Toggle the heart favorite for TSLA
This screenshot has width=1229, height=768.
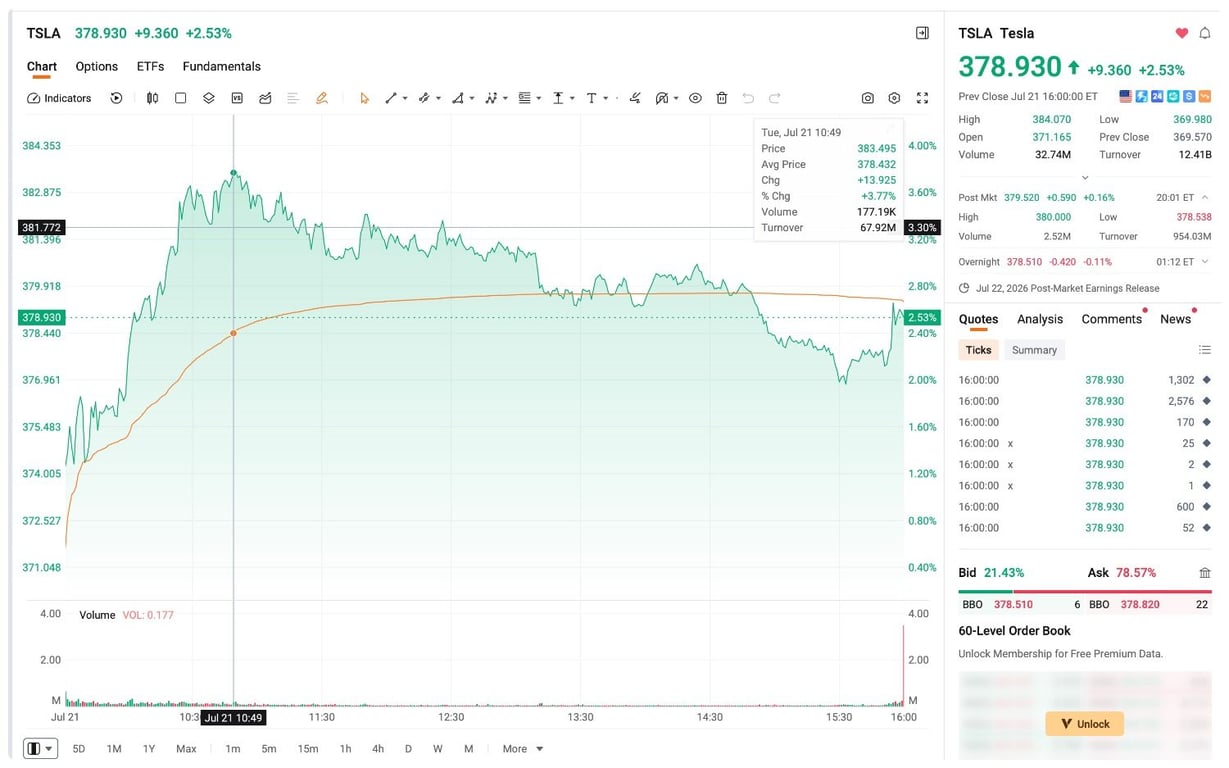1181,33
